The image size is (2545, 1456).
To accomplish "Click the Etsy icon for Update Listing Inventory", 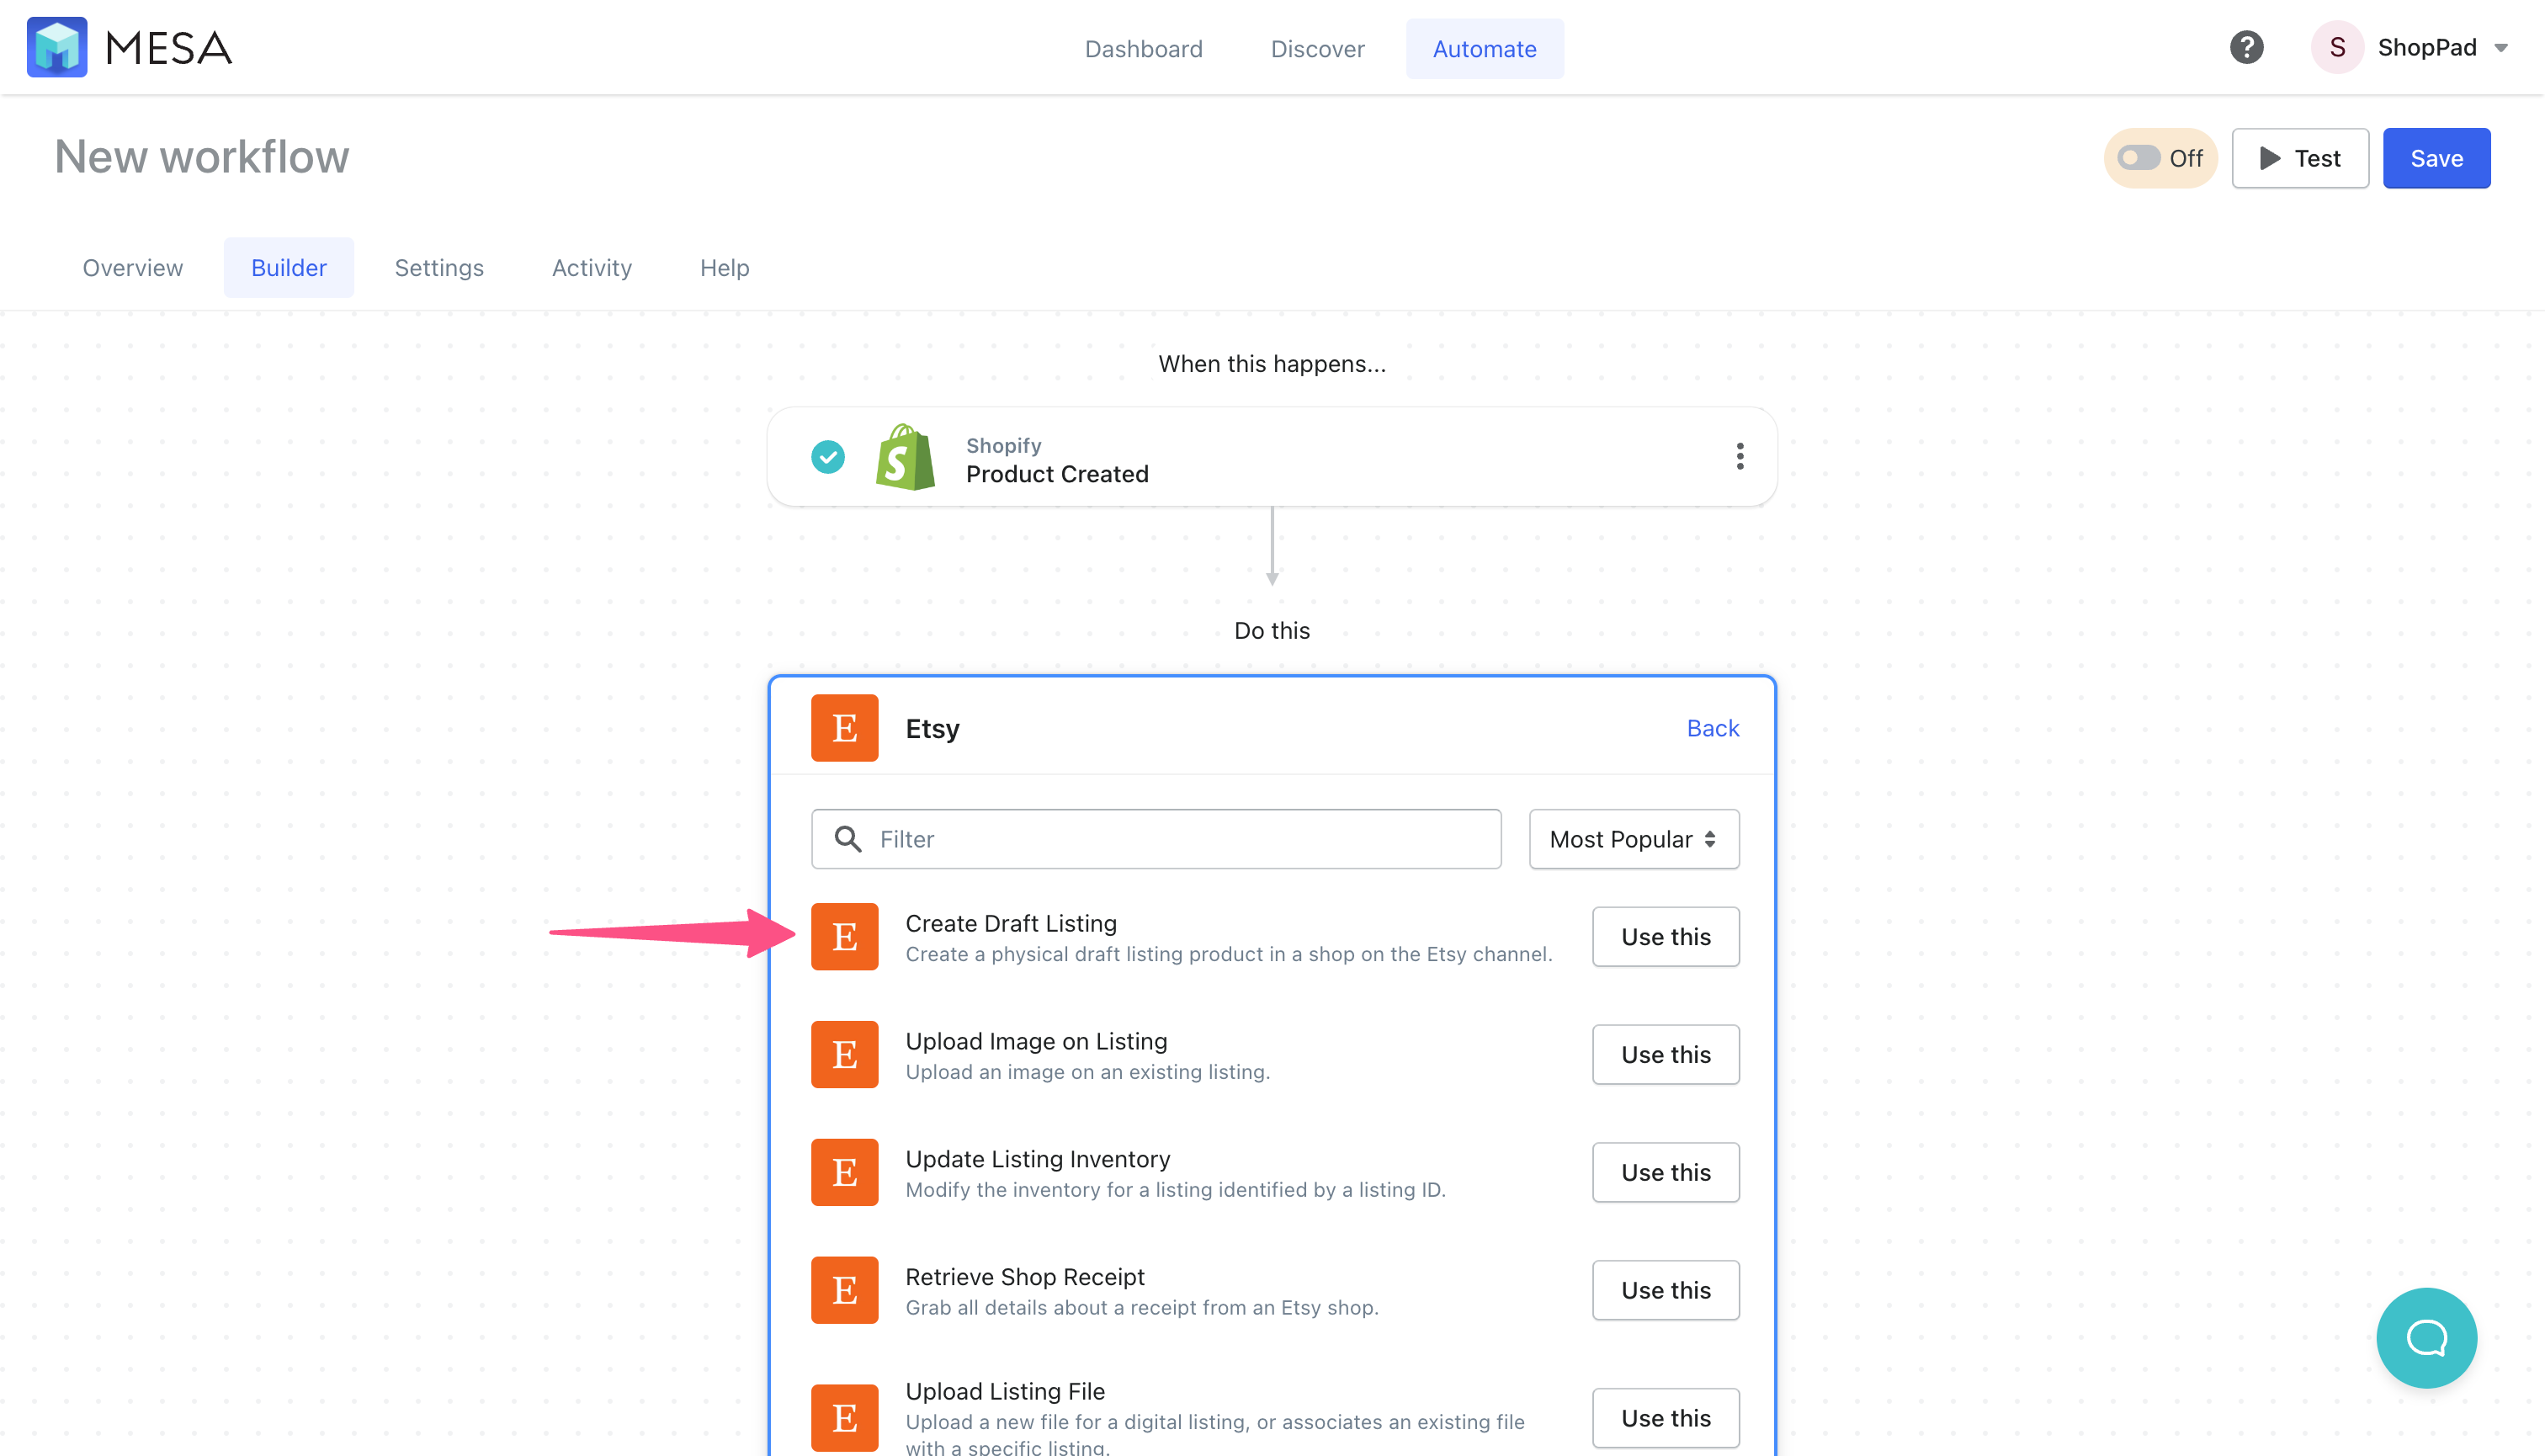I will click(x=845, y=1173).
